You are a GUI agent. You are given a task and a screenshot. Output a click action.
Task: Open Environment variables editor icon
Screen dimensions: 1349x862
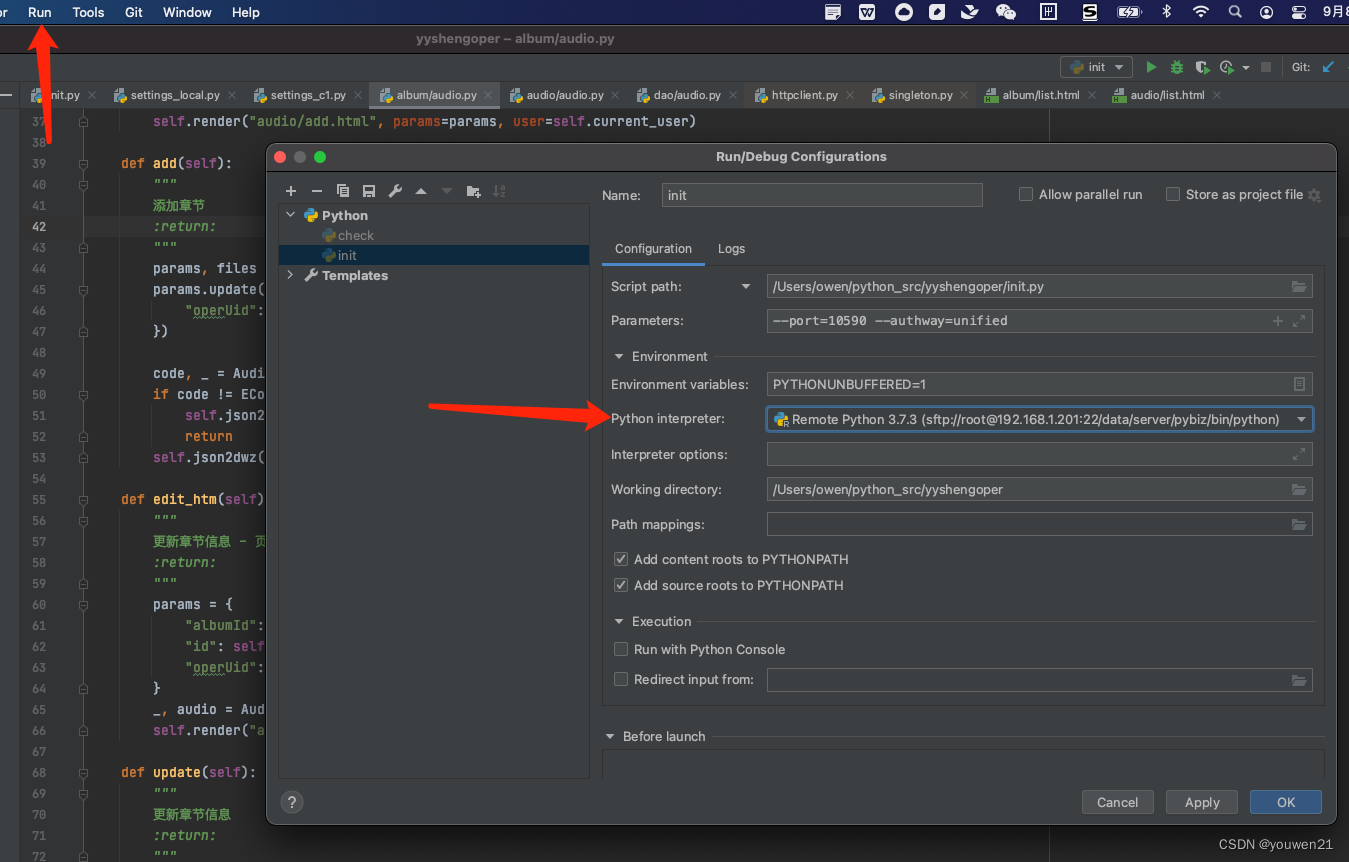pos(1299,384)
